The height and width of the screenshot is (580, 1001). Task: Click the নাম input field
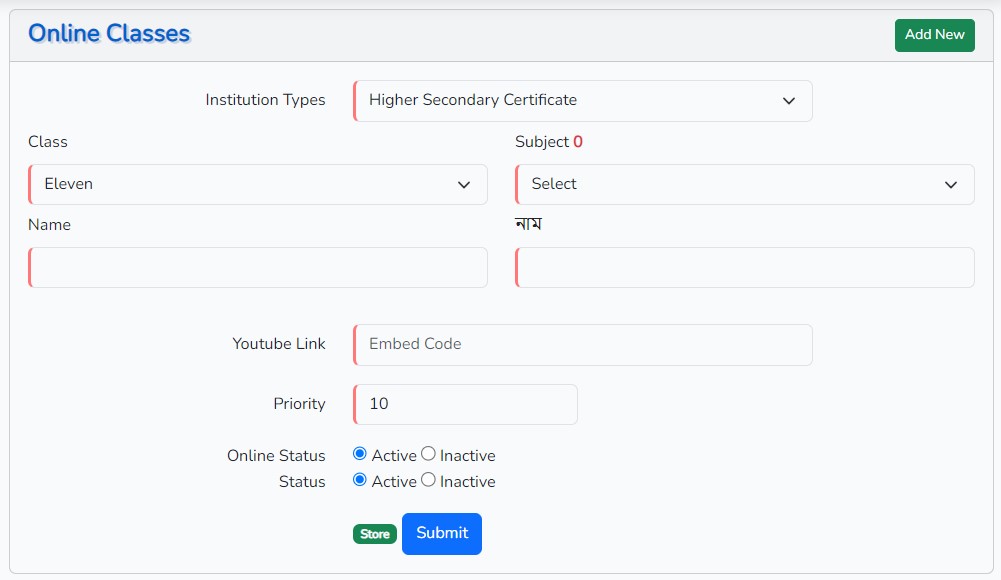pyautogui.click(x=744, y=268)
